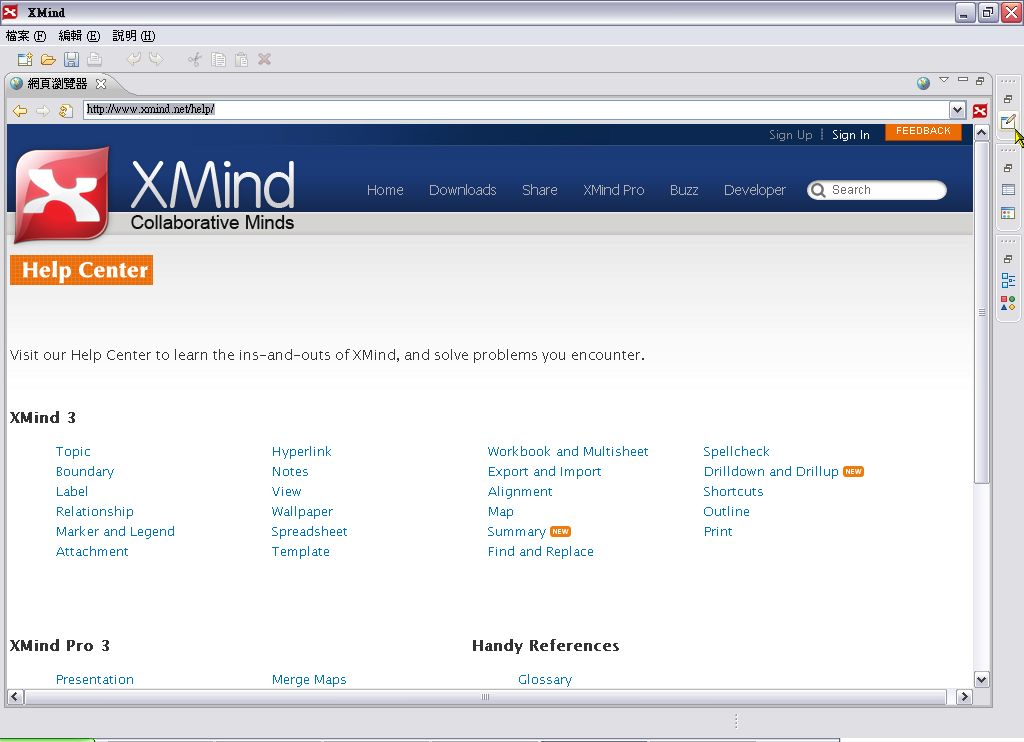Open the 檔案 (F) menu

tap(26, 36)
